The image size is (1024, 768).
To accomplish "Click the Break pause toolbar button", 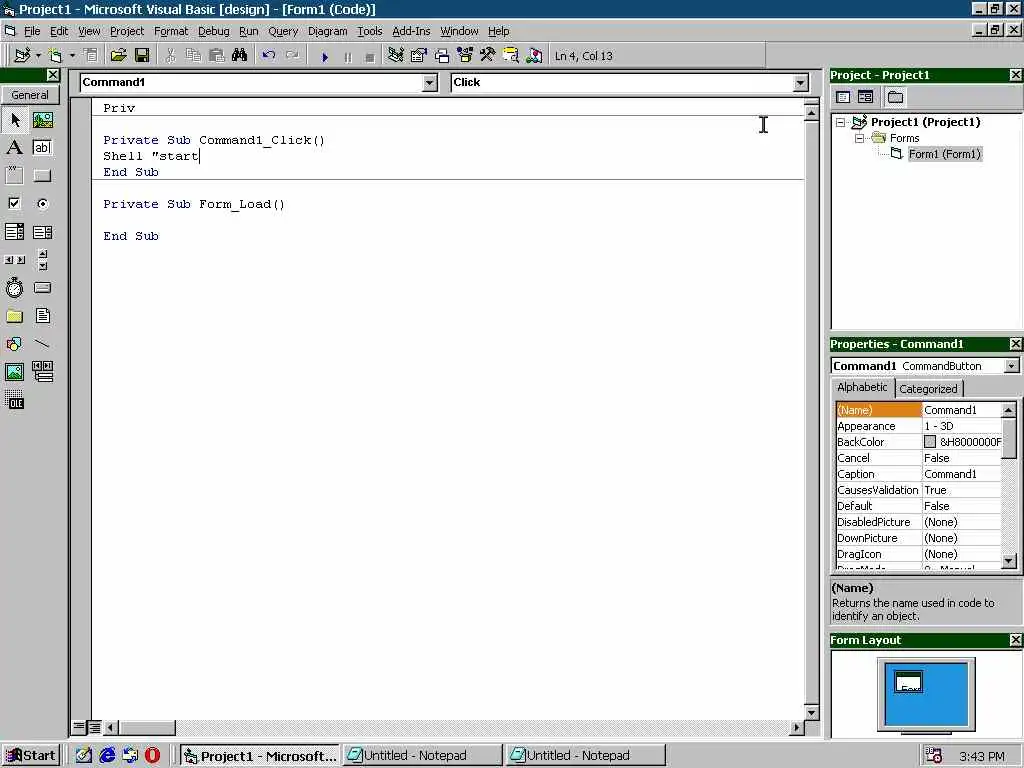I will pyautogui.click(x=347, y=57).
